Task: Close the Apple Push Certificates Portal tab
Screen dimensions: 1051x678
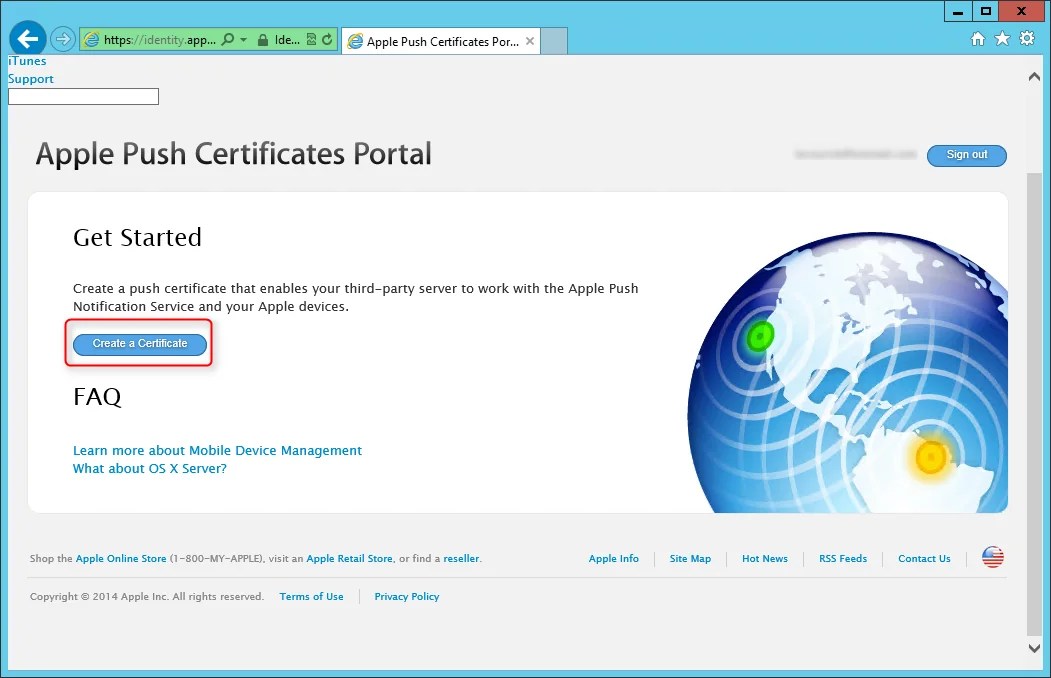Action: (x=530, y=42)
